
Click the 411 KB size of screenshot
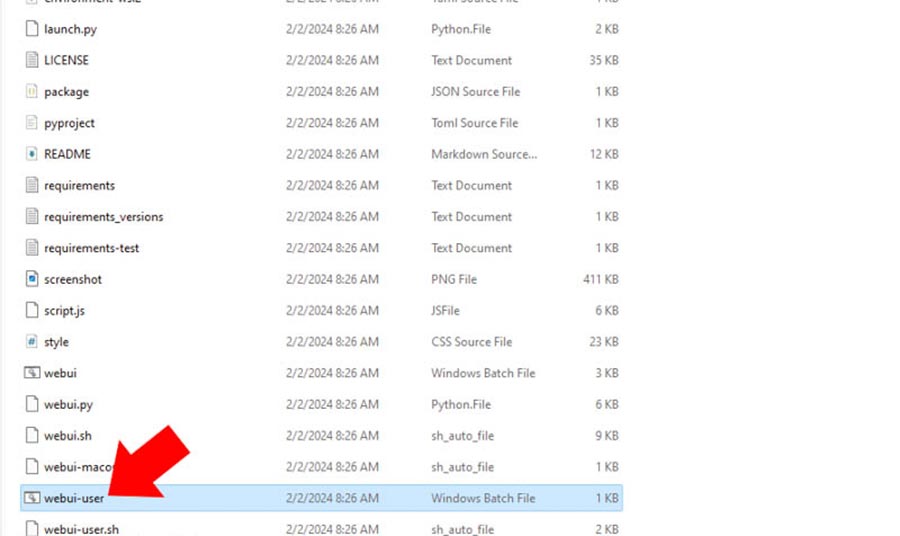pos(600,279)
